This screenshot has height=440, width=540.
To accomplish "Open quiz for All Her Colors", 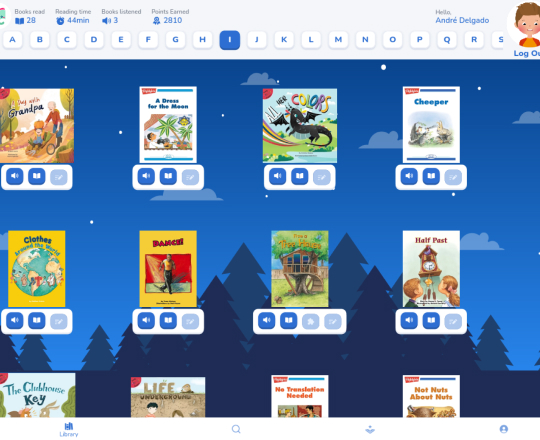I will [x=322, y=177].
